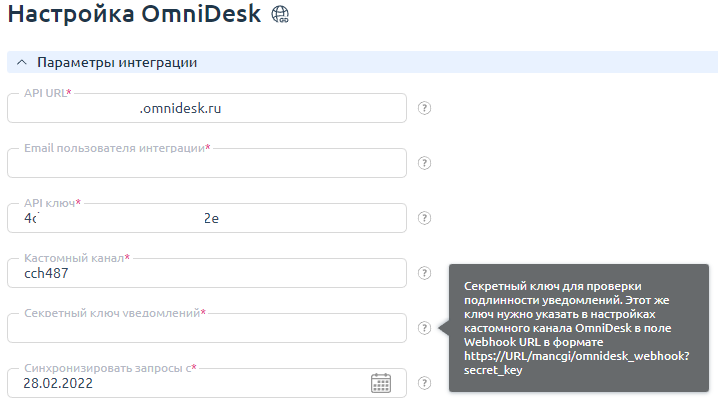Click the .omnidesk.ru domain text

[179, 108]
